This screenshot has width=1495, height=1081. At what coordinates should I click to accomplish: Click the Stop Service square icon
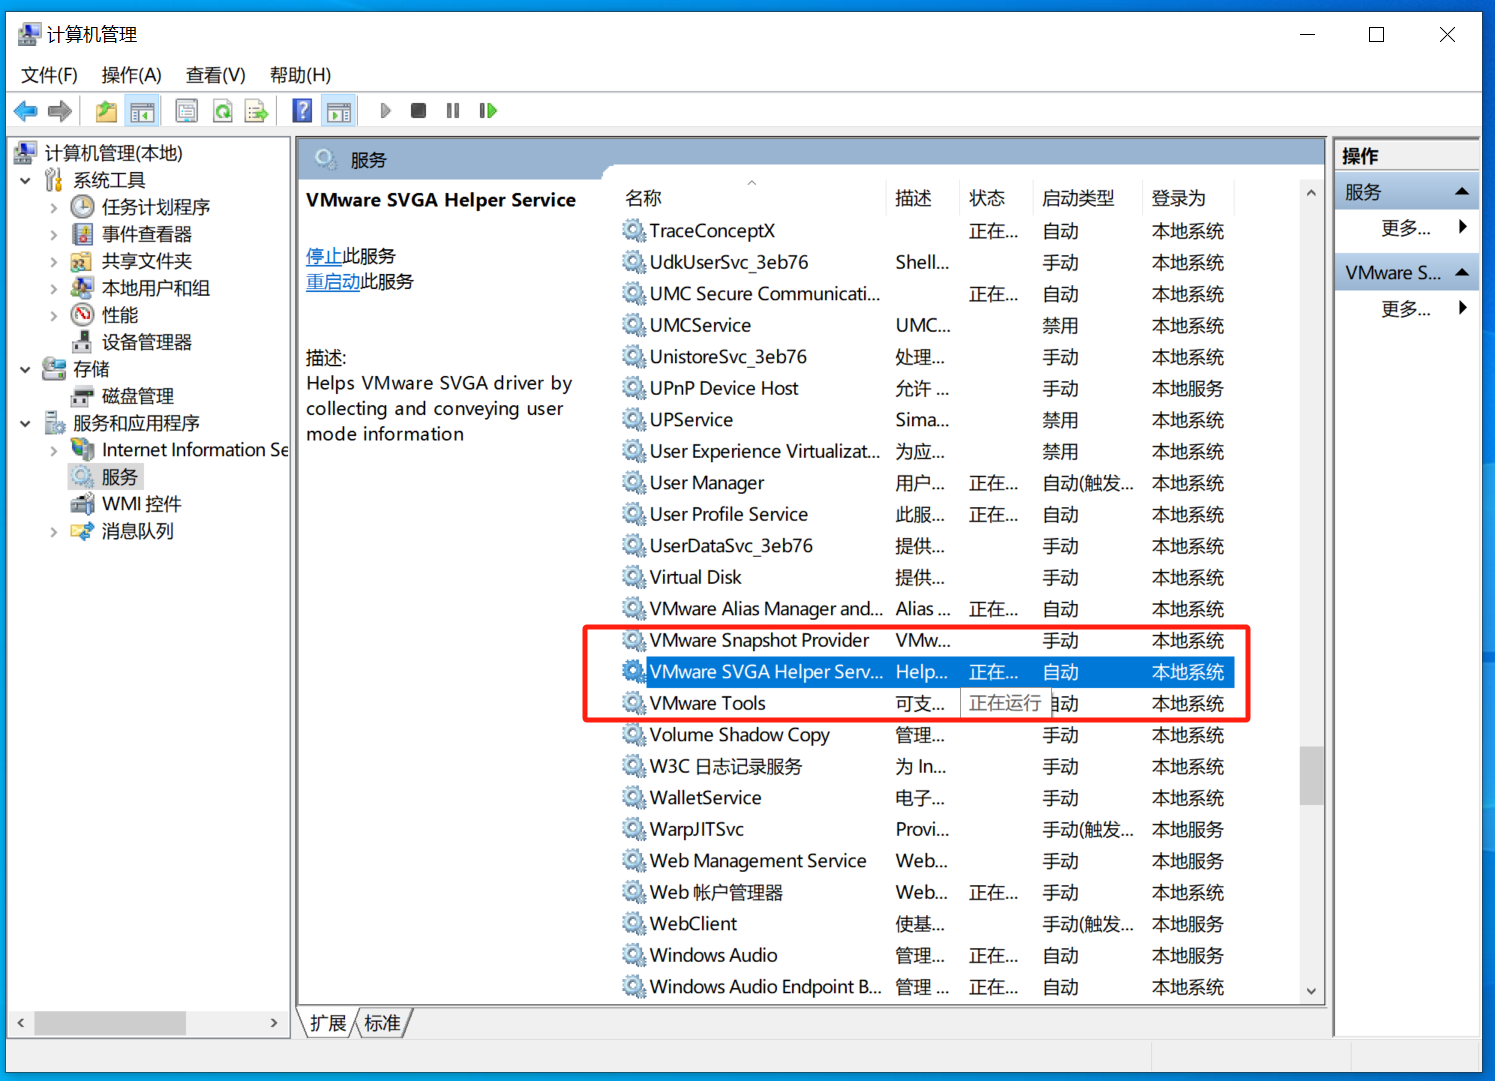click(x=419, y=111)
